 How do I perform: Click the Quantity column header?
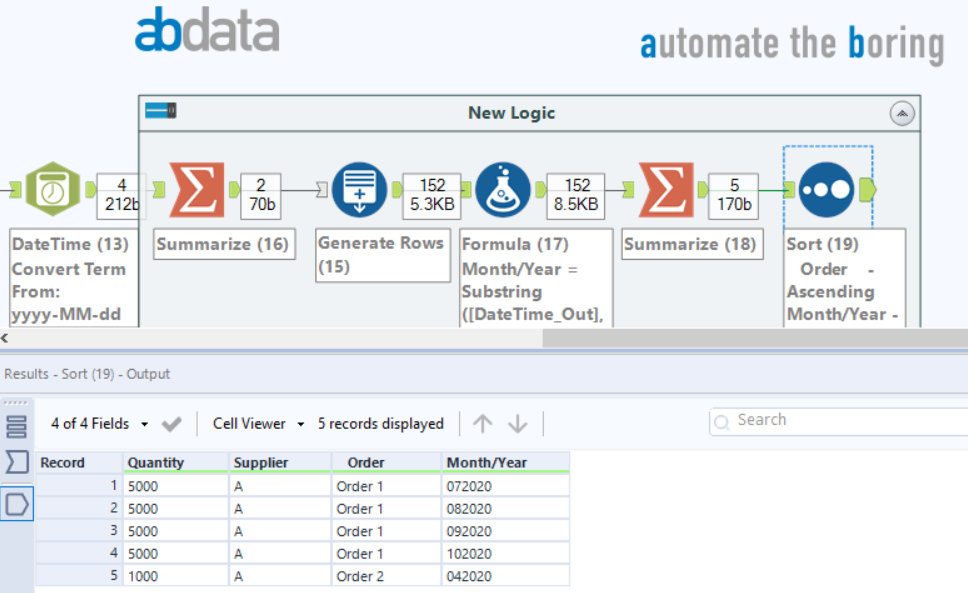pyautogui.click(x=155, y=463)
